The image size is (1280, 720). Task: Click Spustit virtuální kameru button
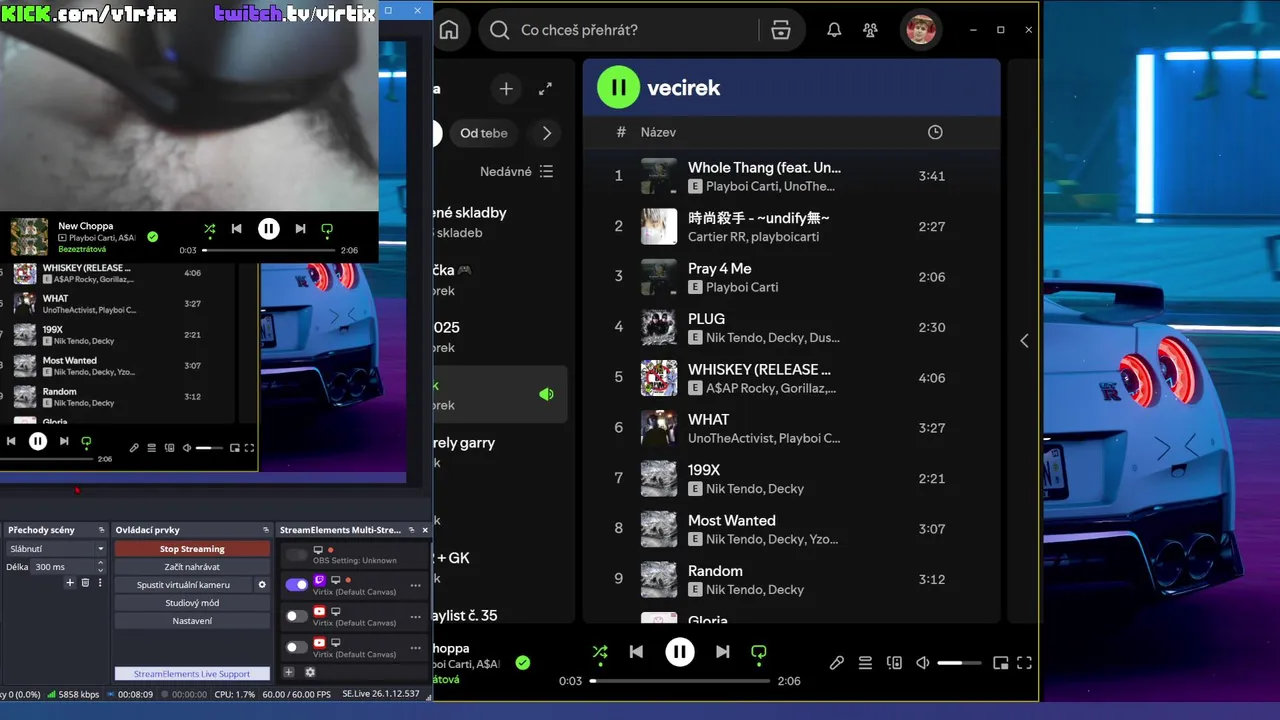pyautogui.click(x=183, y=585)
